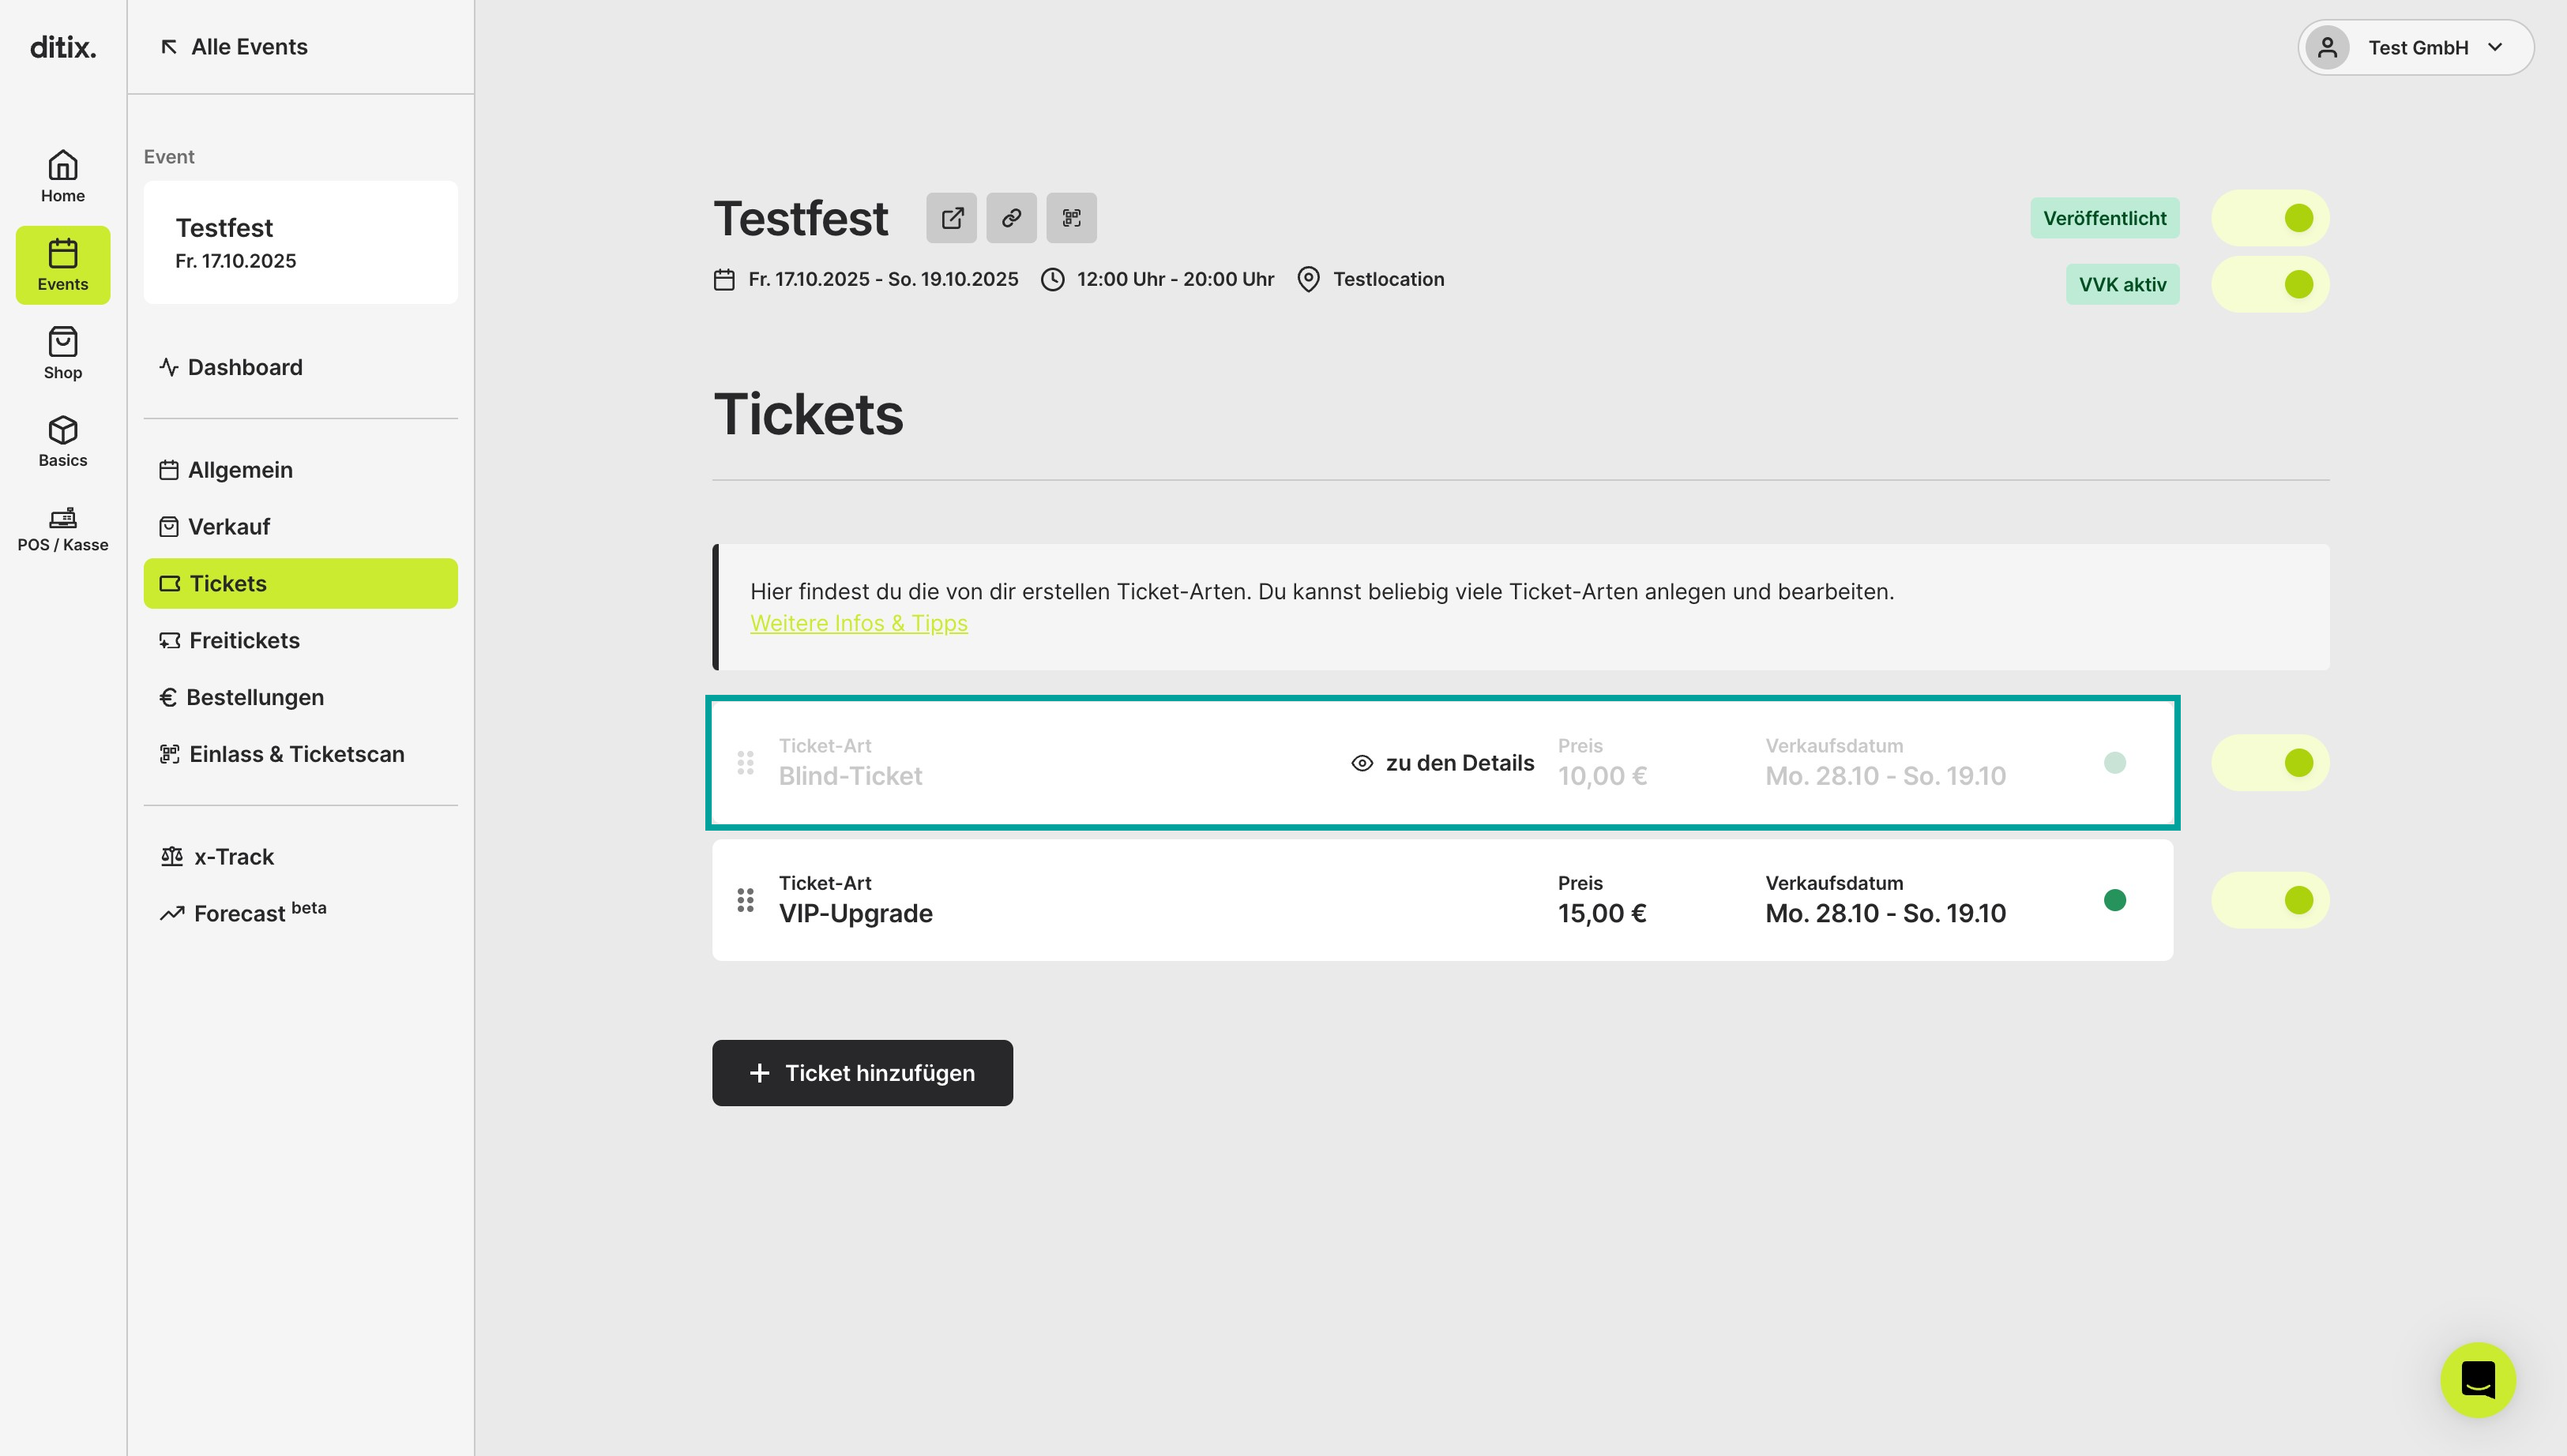This screenshot has width=2567, height=1456.
Task: Copy the Testfest event link
Action: [x=1011, y=218]
